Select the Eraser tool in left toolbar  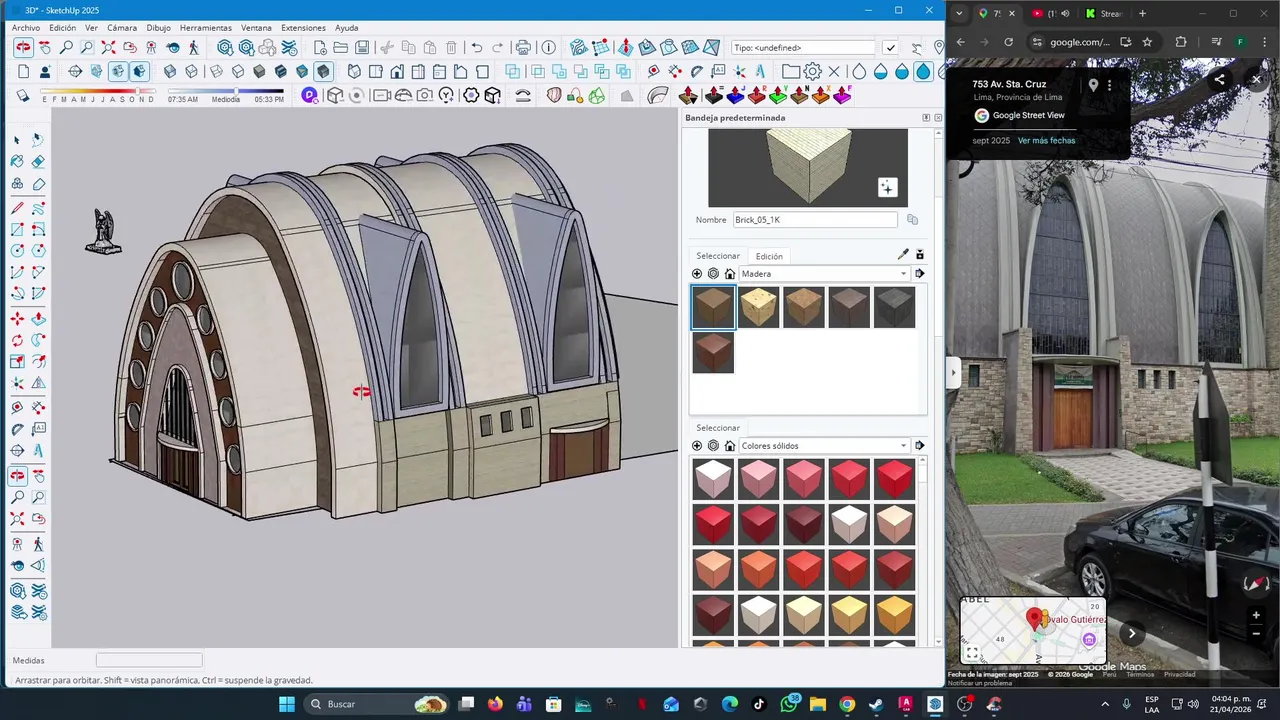click(38, 161)
